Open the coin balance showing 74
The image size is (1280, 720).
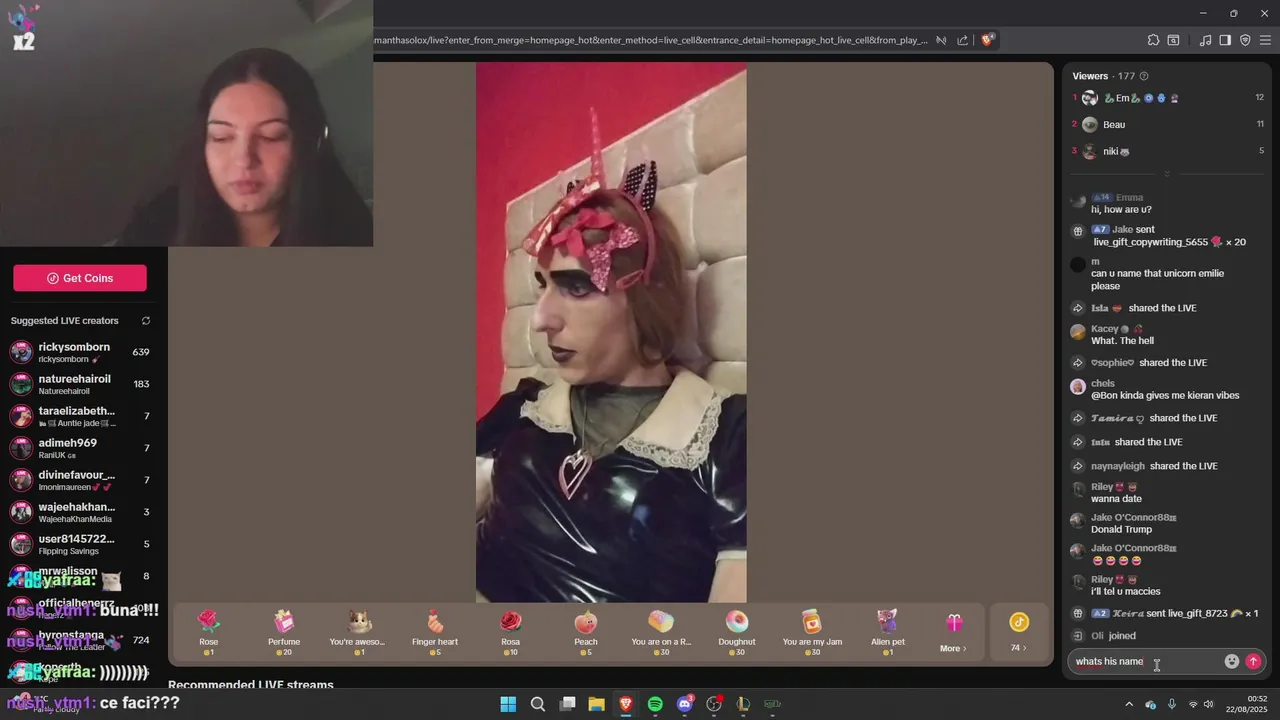[1018, 633]
